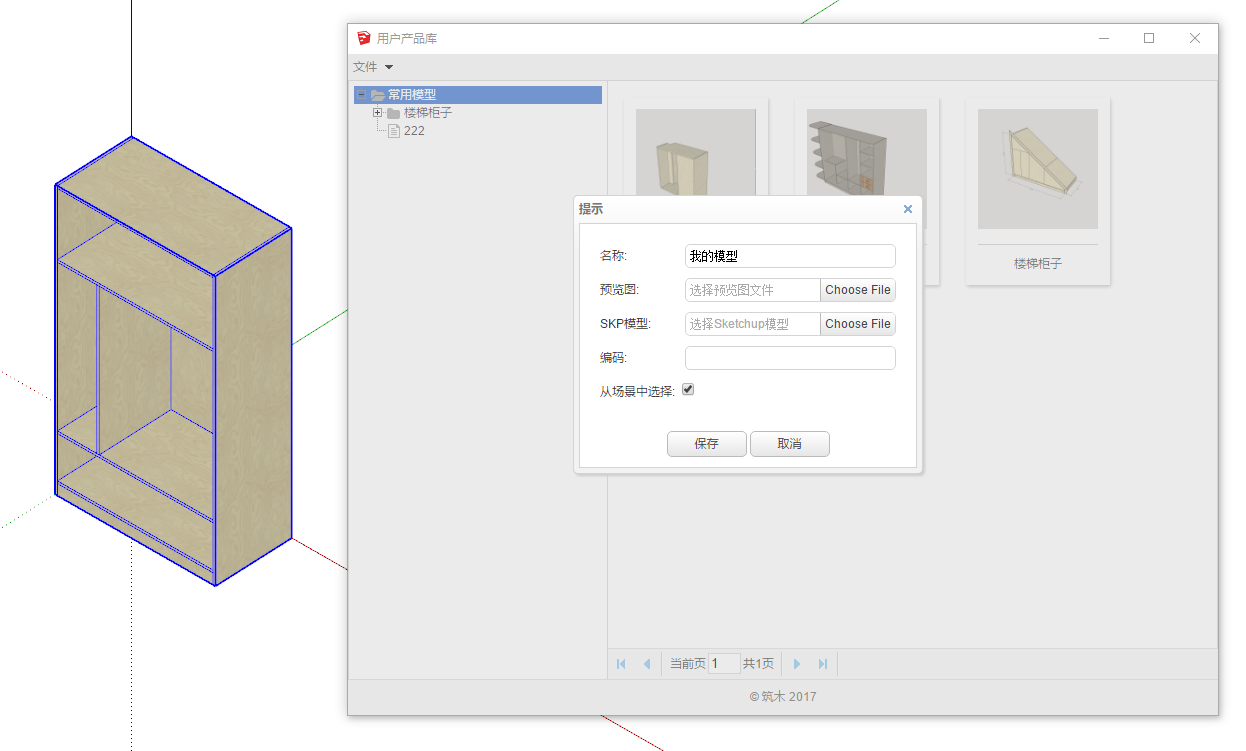1246x751 pixels.
Task: Click the document icon beside 222
Action: click(393, 130)
